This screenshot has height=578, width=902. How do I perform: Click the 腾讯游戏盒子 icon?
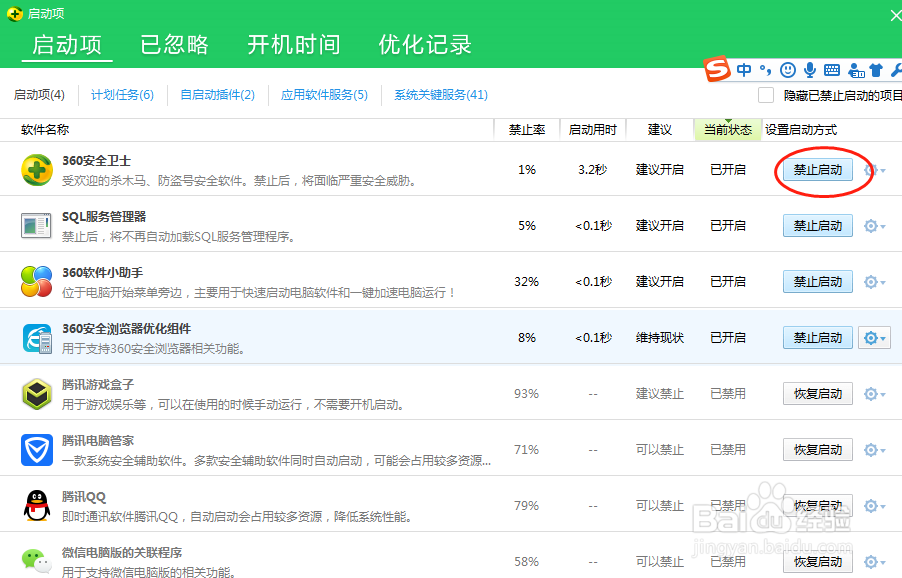(37, 394)
